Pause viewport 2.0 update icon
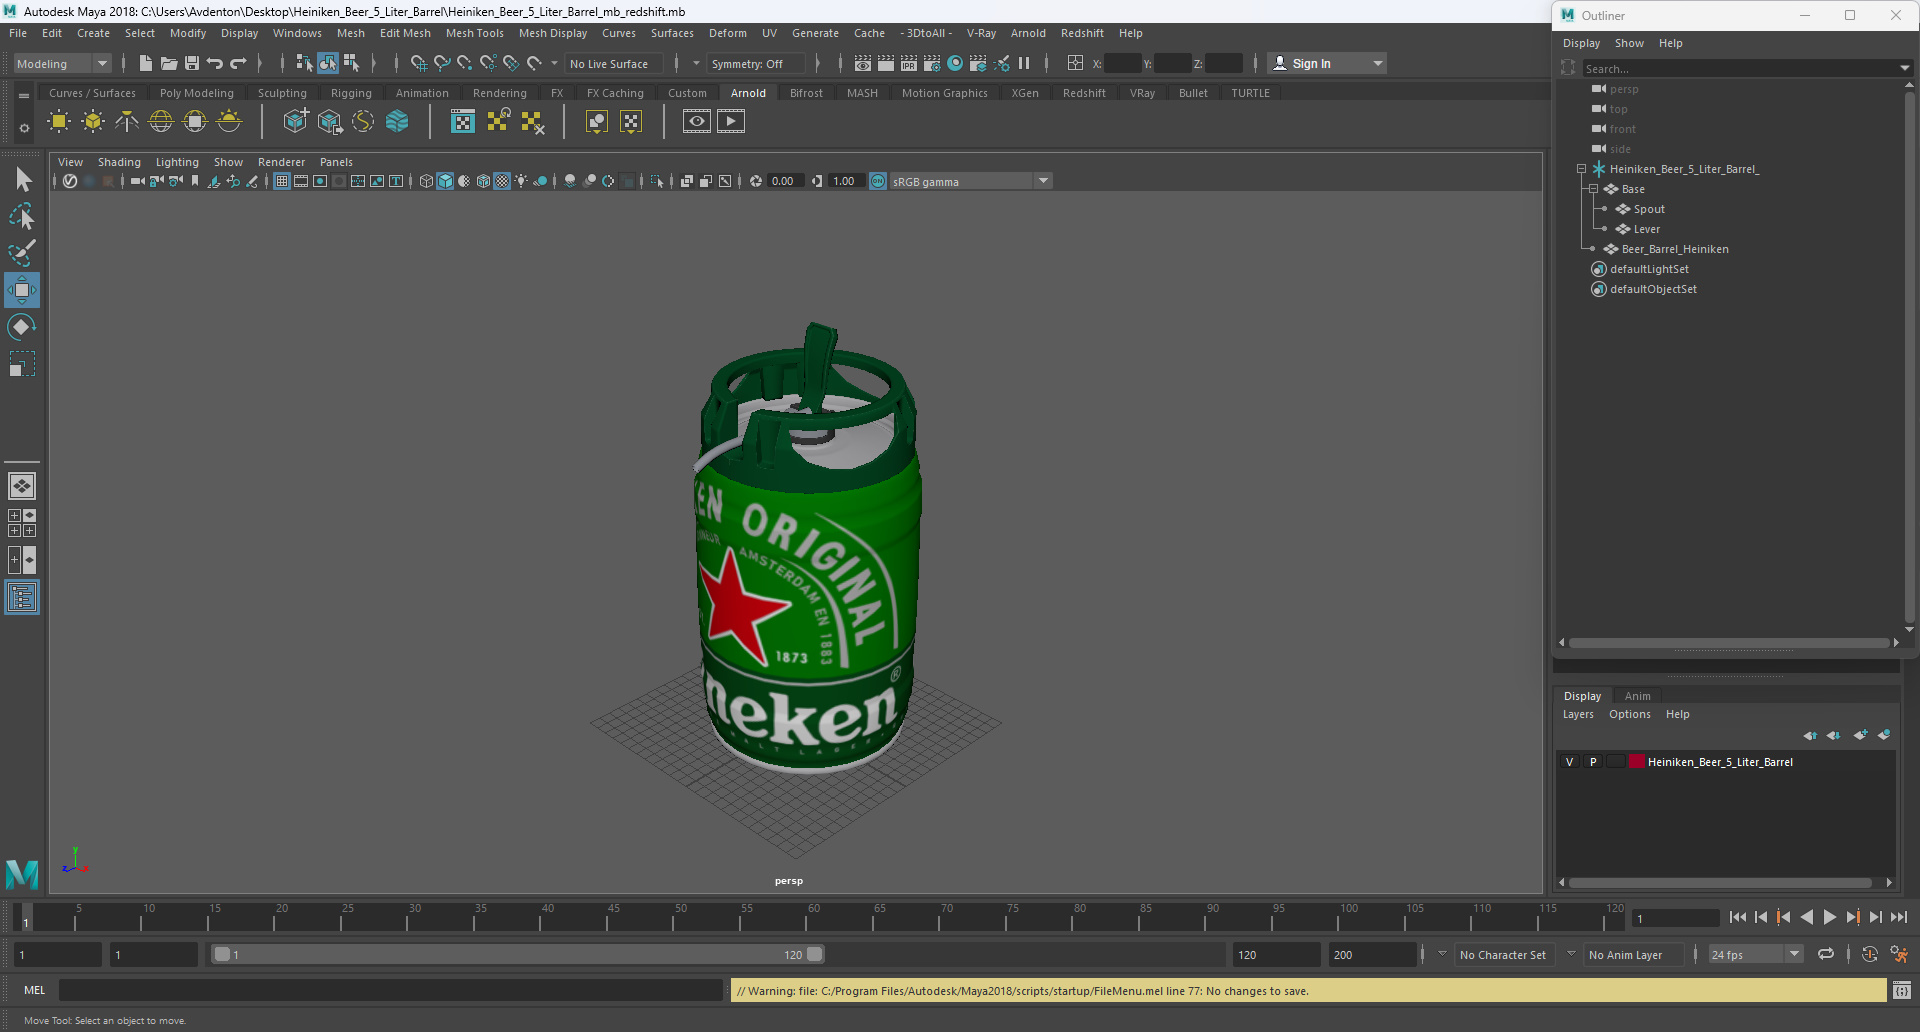 (1024, 63)
